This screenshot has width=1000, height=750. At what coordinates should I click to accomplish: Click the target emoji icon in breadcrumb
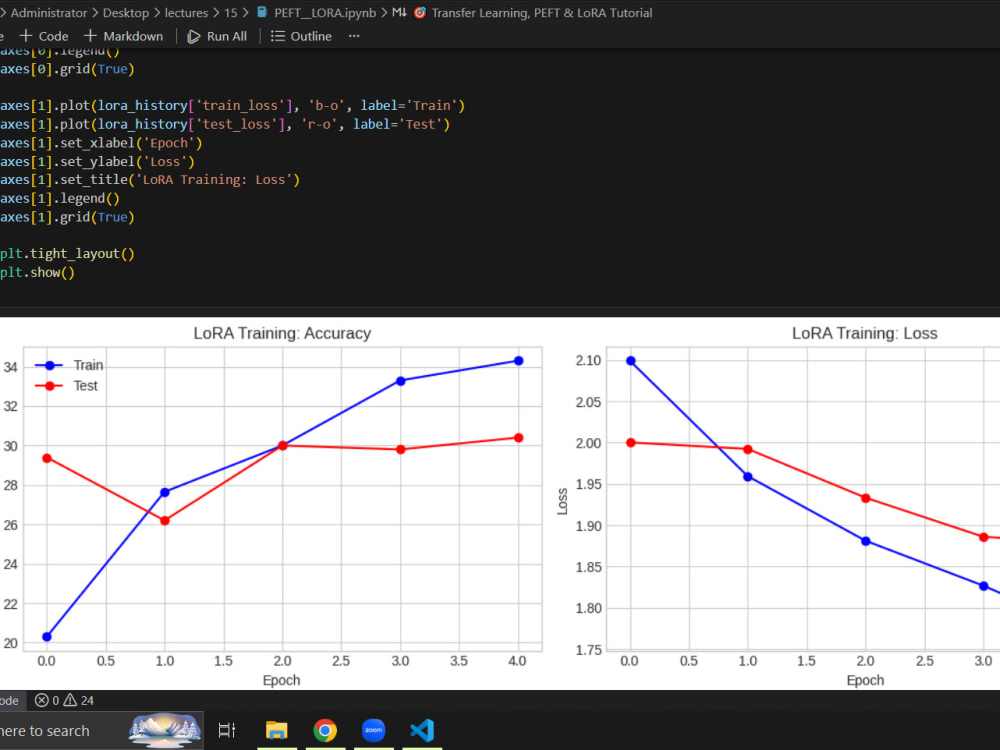pyautogui.click(x=420, y=12)
